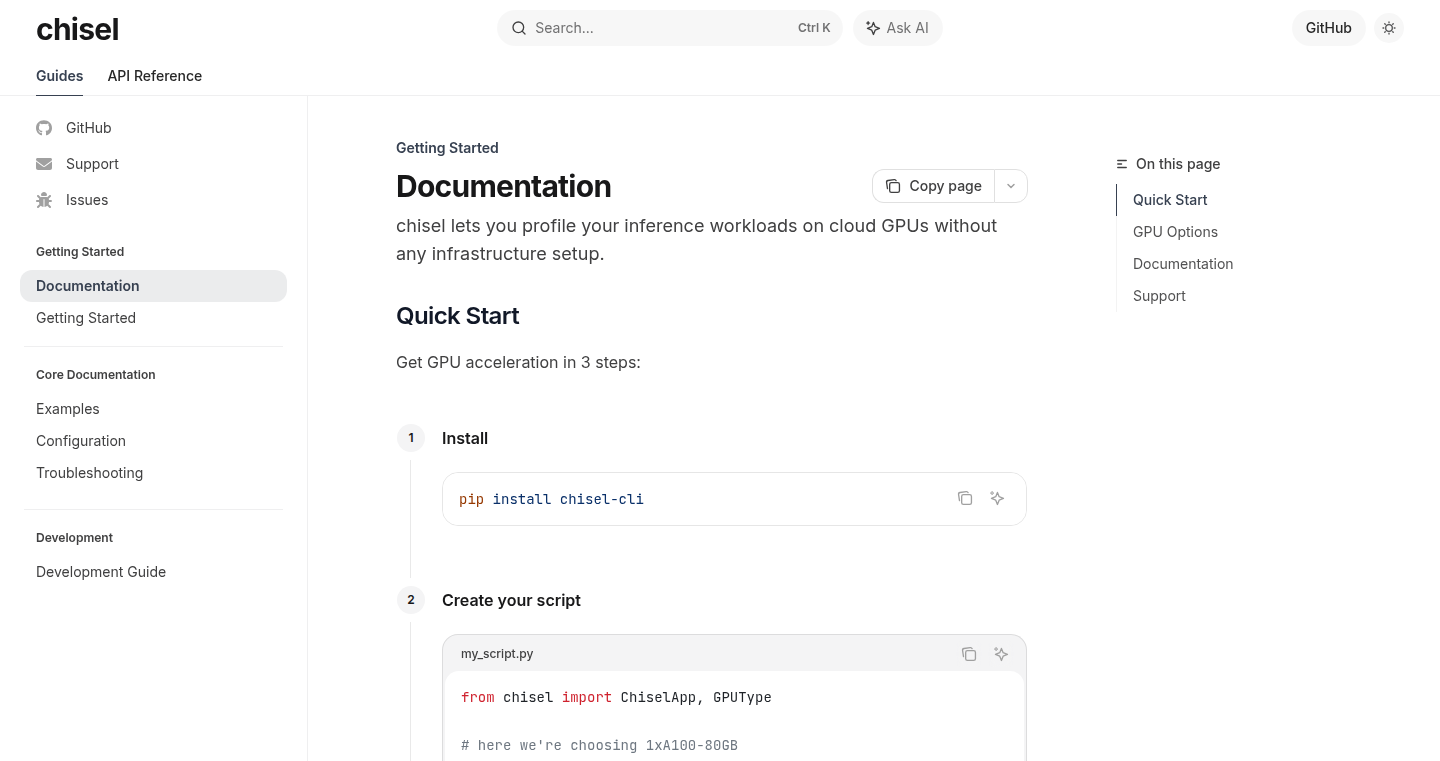Open the Configuration page
1440x761 pixels.
pyautogui.click(x=153, y=441)
